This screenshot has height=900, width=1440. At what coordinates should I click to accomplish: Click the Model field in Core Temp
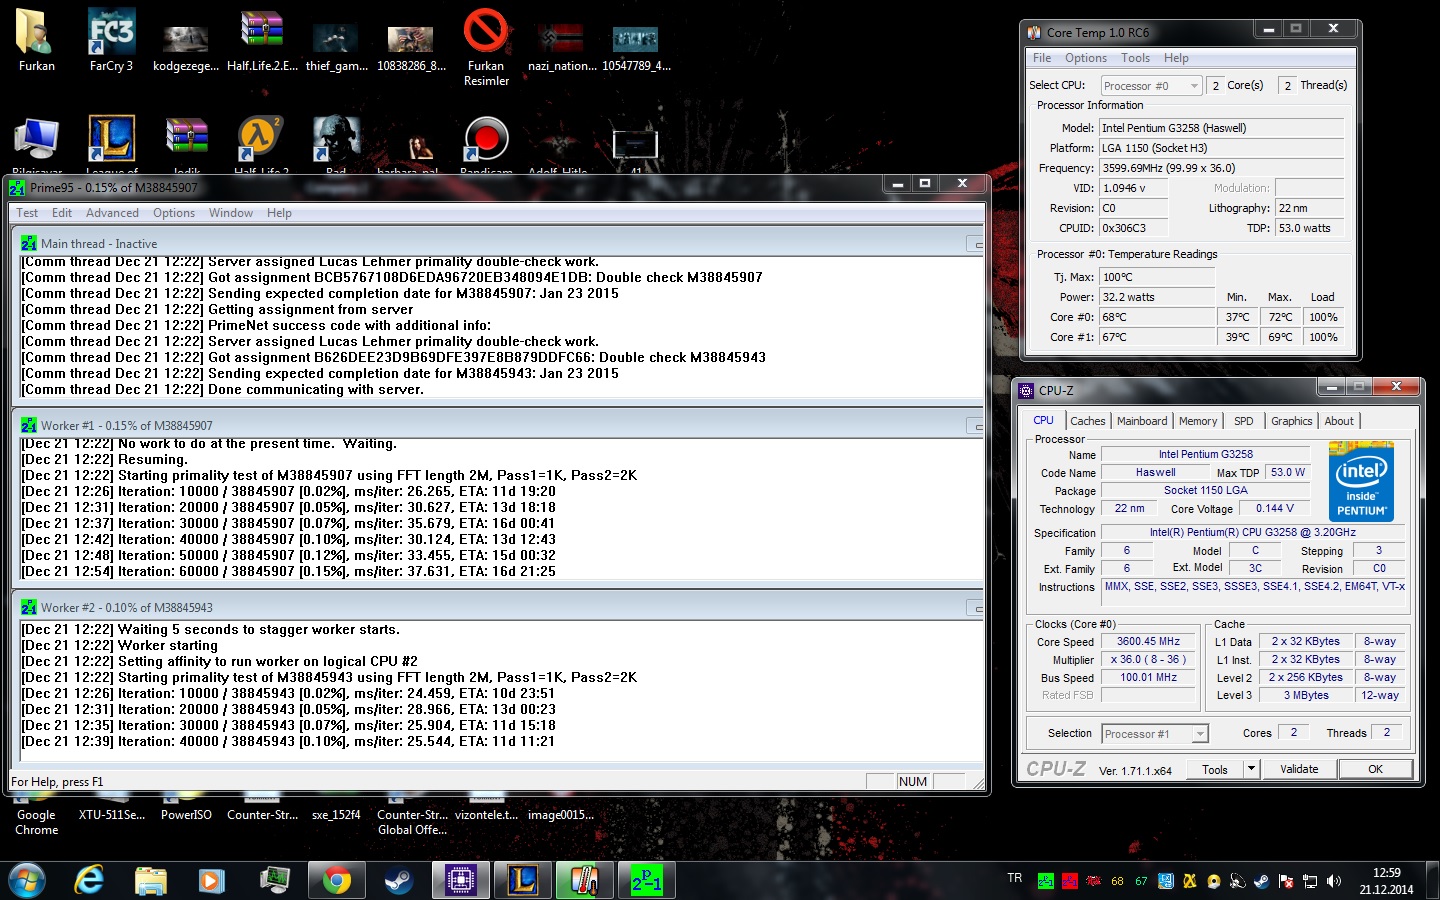tap(1221, 128)
